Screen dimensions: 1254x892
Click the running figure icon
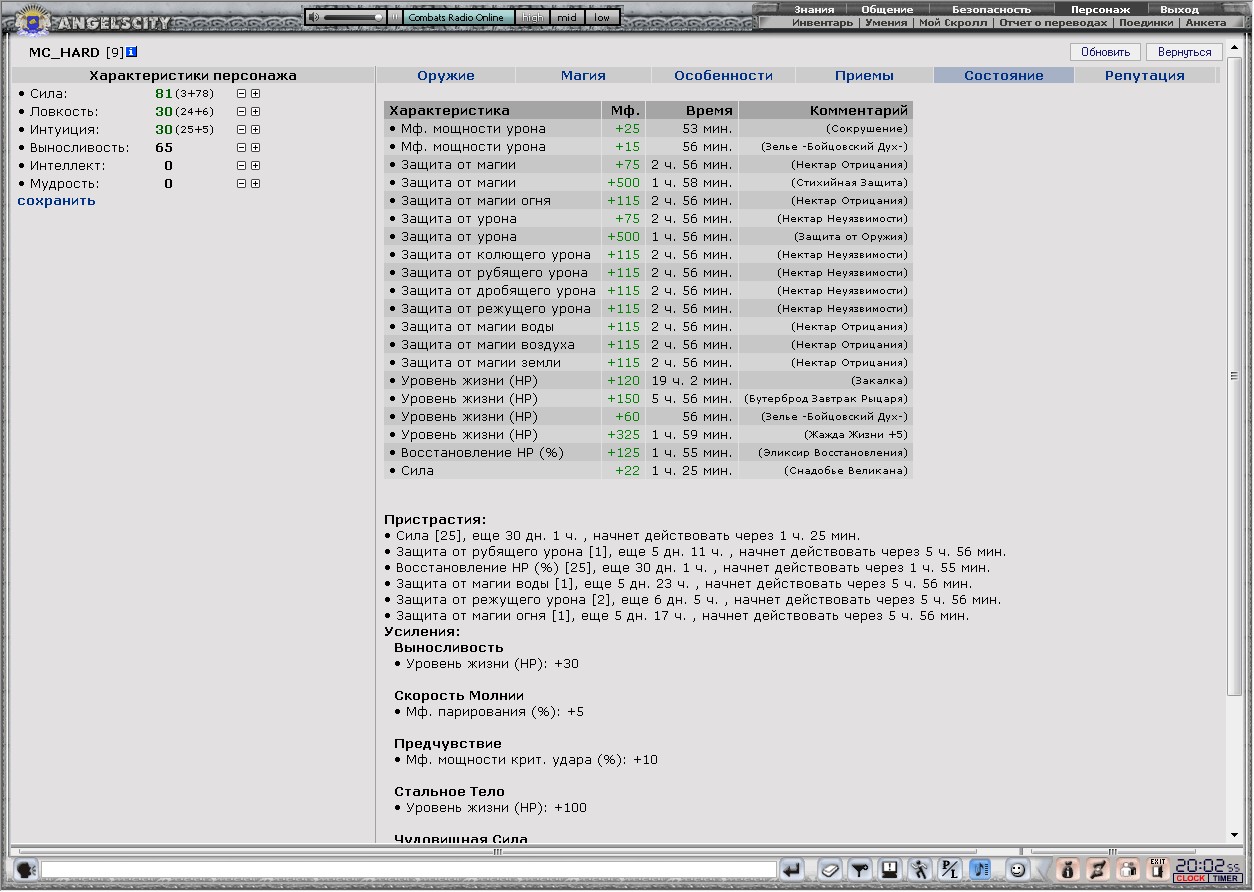[x=920, y=869]
